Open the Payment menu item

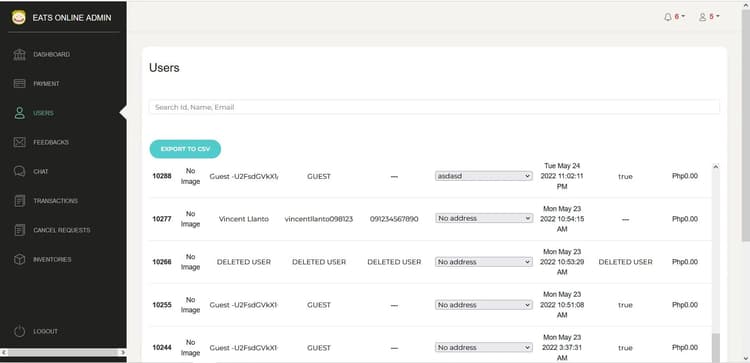46,84
